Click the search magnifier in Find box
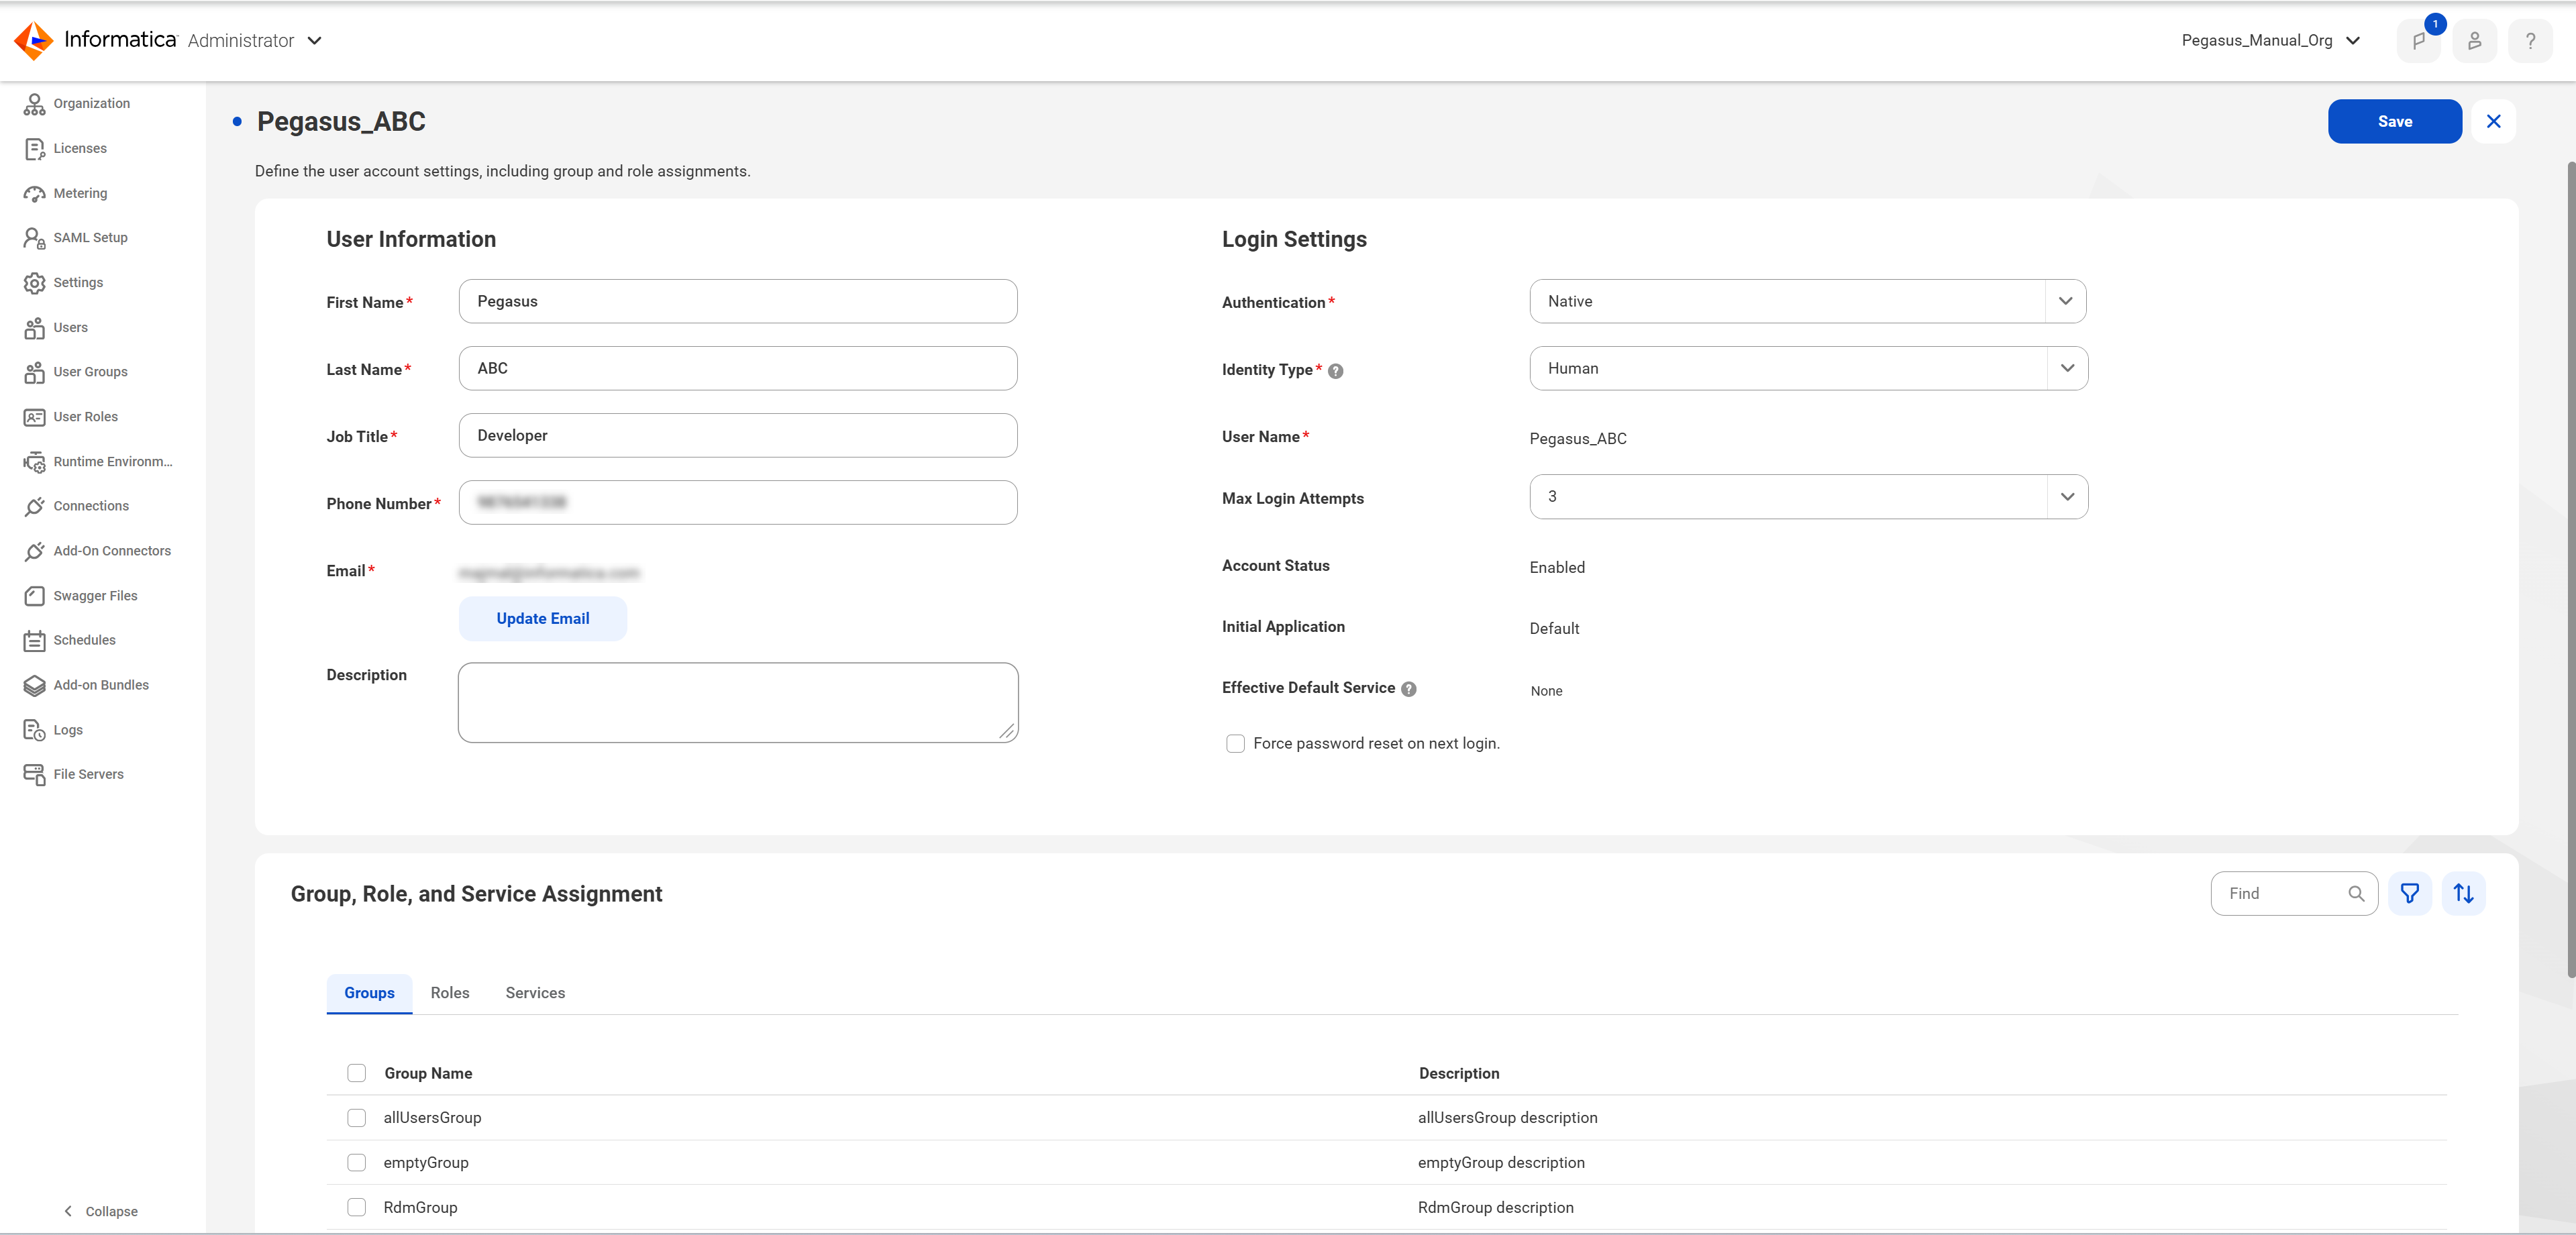Screen dimensions: 2576x1235 tap(2356, 894)
